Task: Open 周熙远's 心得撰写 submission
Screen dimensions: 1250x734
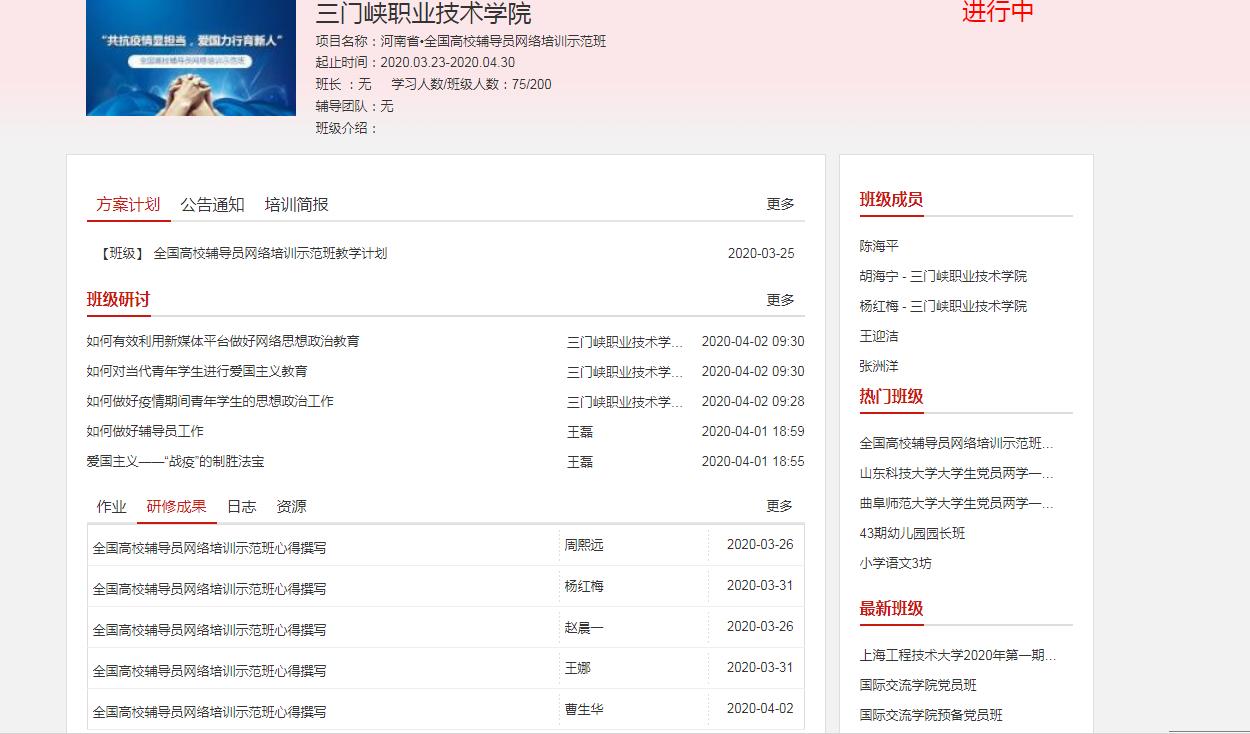Action: click(x=209, y=548)
